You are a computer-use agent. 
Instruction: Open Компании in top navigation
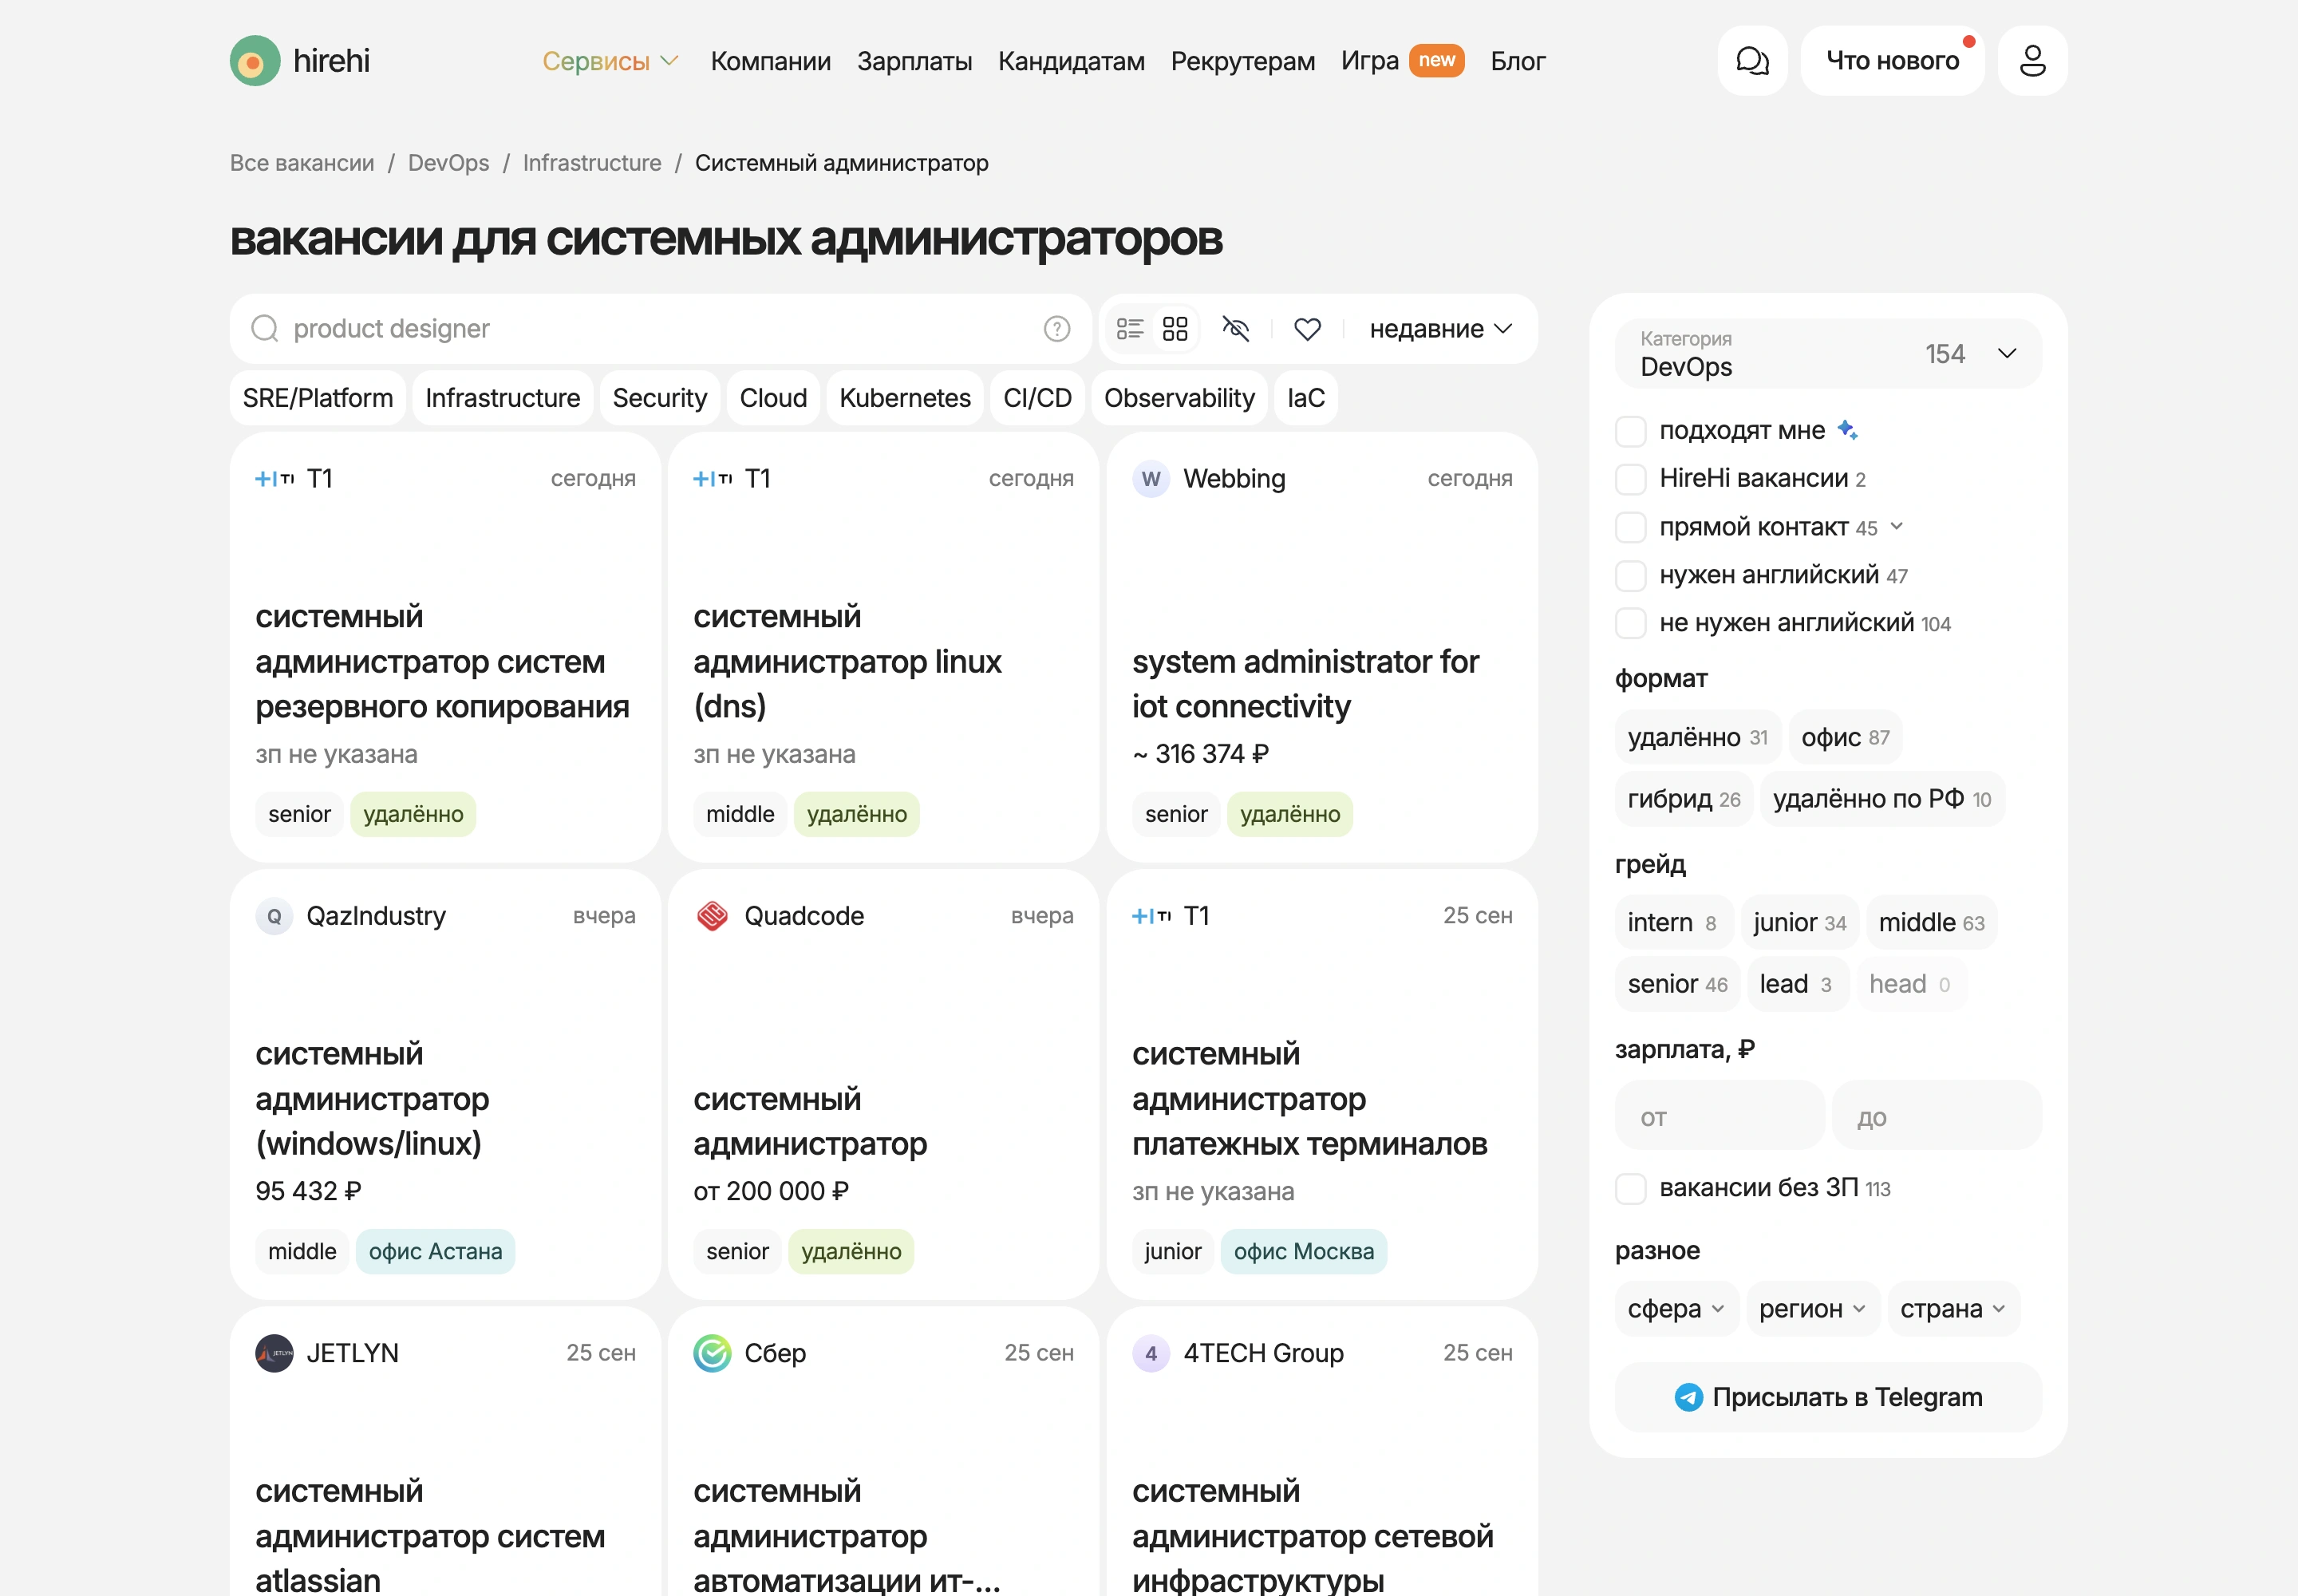click(770, 61)
